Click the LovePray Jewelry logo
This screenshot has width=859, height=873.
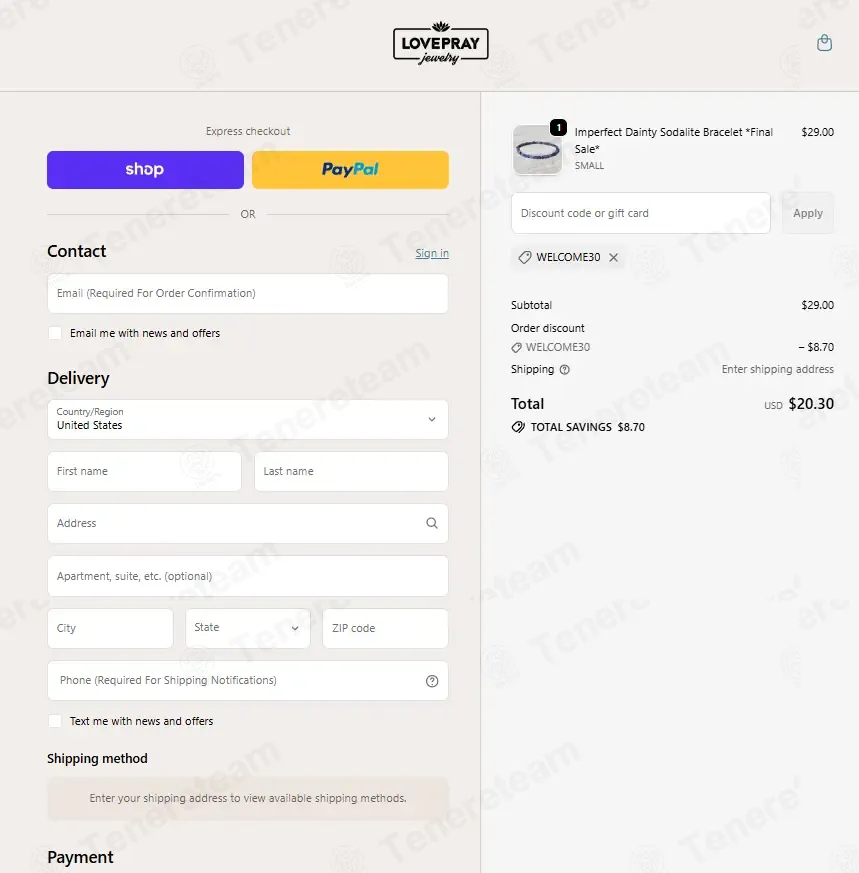440,43
